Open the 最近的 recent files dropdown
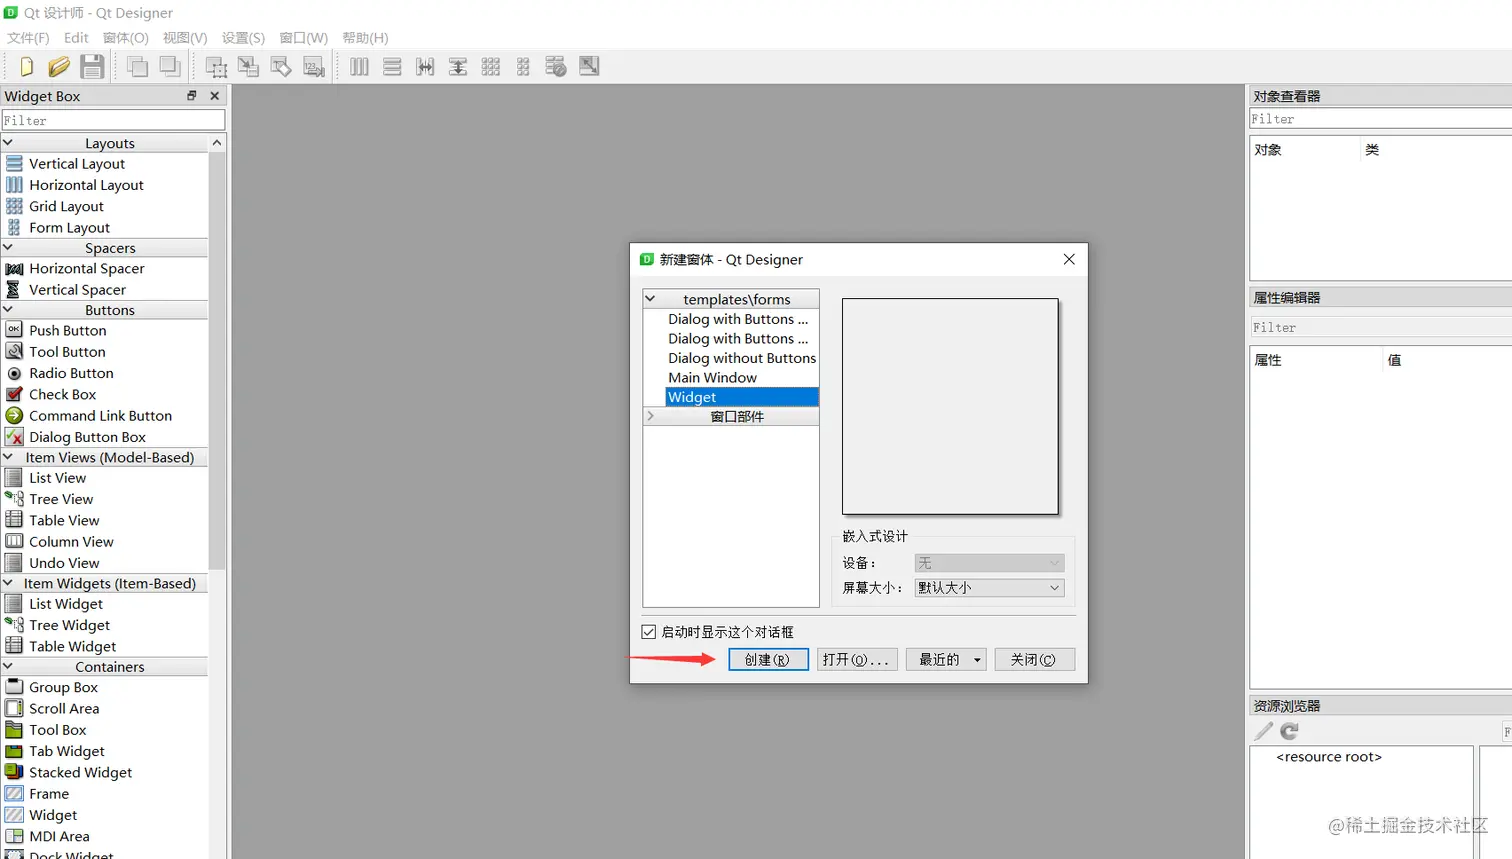Image resolution: width=1512 pixels, height=859 pixels. (x=944, y=659)
